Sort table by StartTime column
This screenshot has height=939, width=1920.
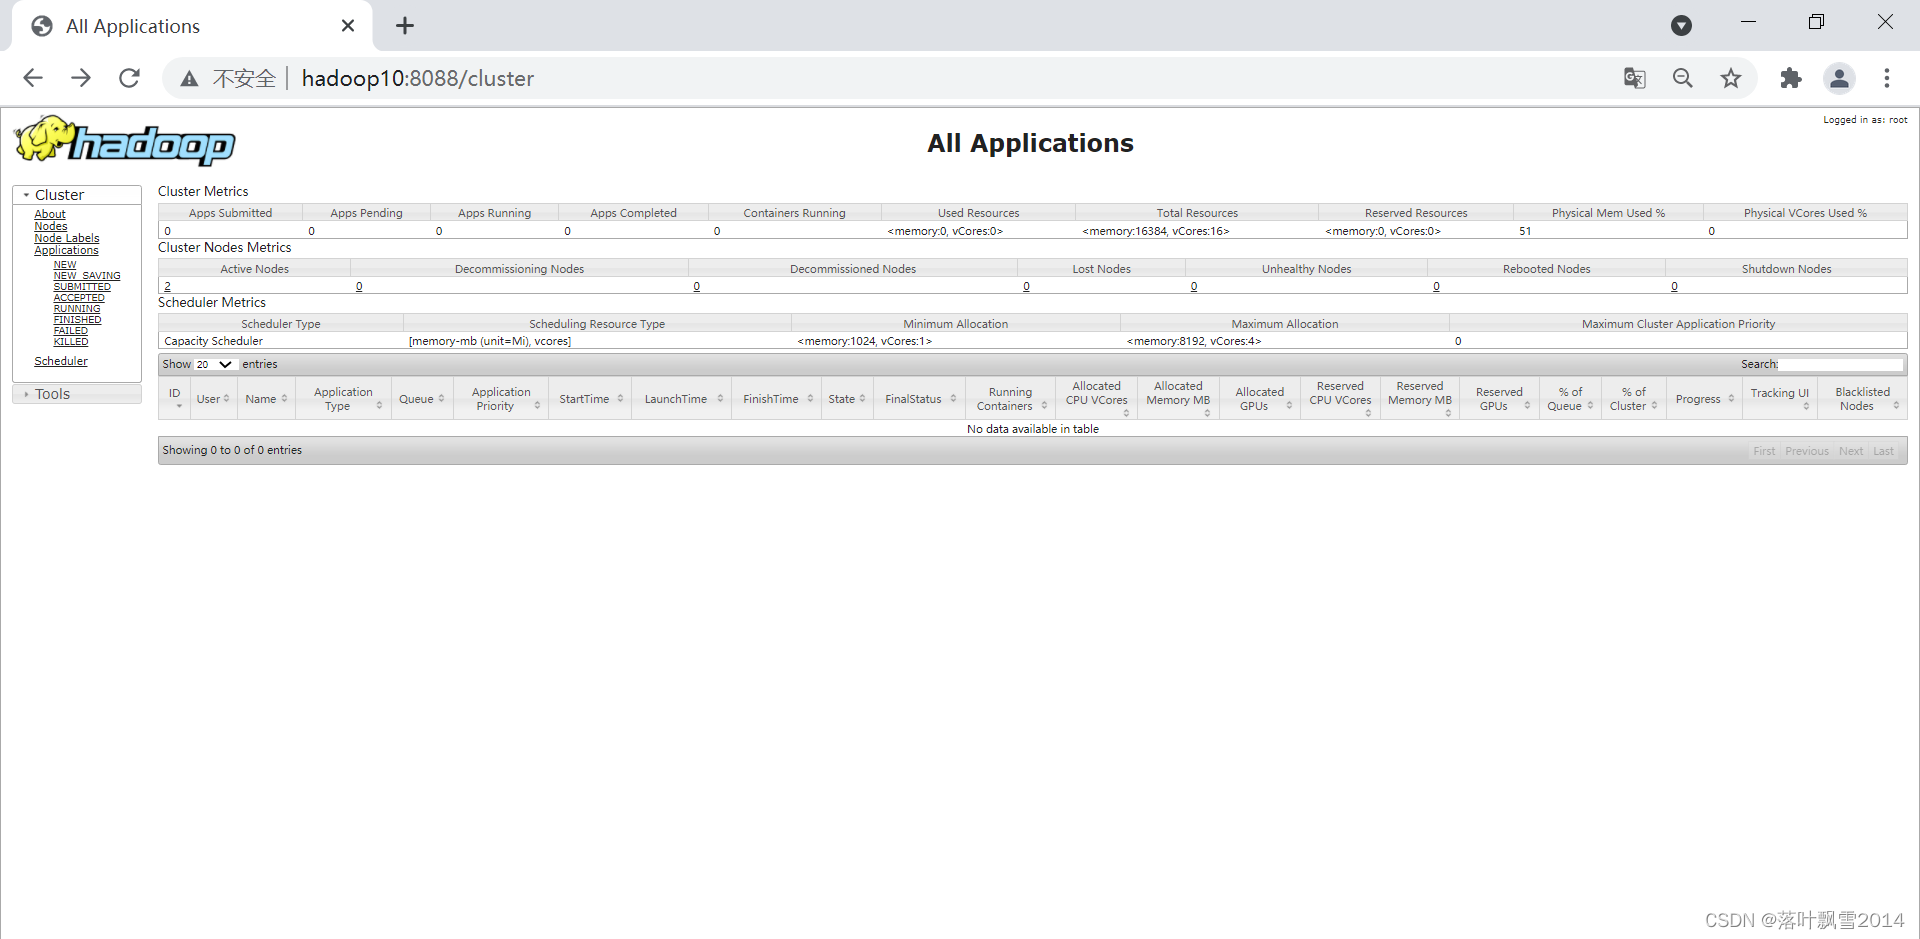coord(590,398)
